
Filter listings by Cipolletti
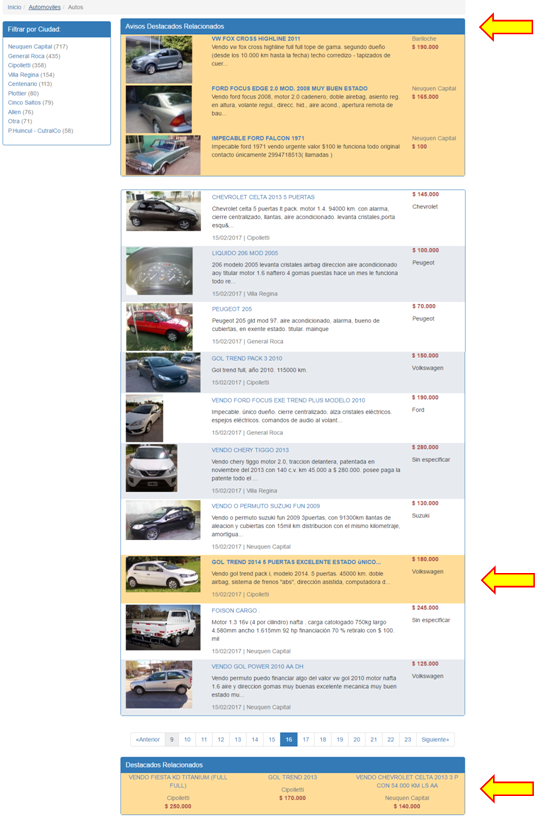[x=19, y=65]
